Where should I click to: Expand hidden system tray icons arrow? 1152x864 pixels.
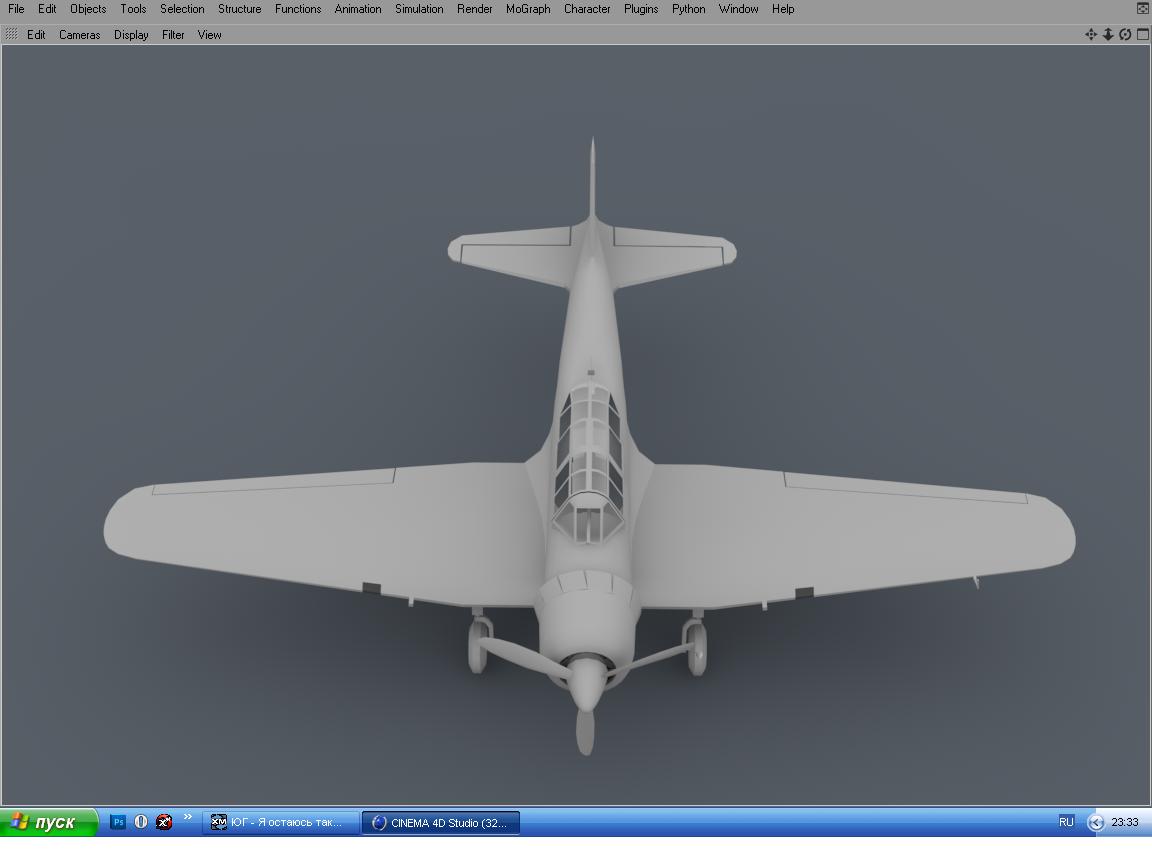tap(1096, 822)
